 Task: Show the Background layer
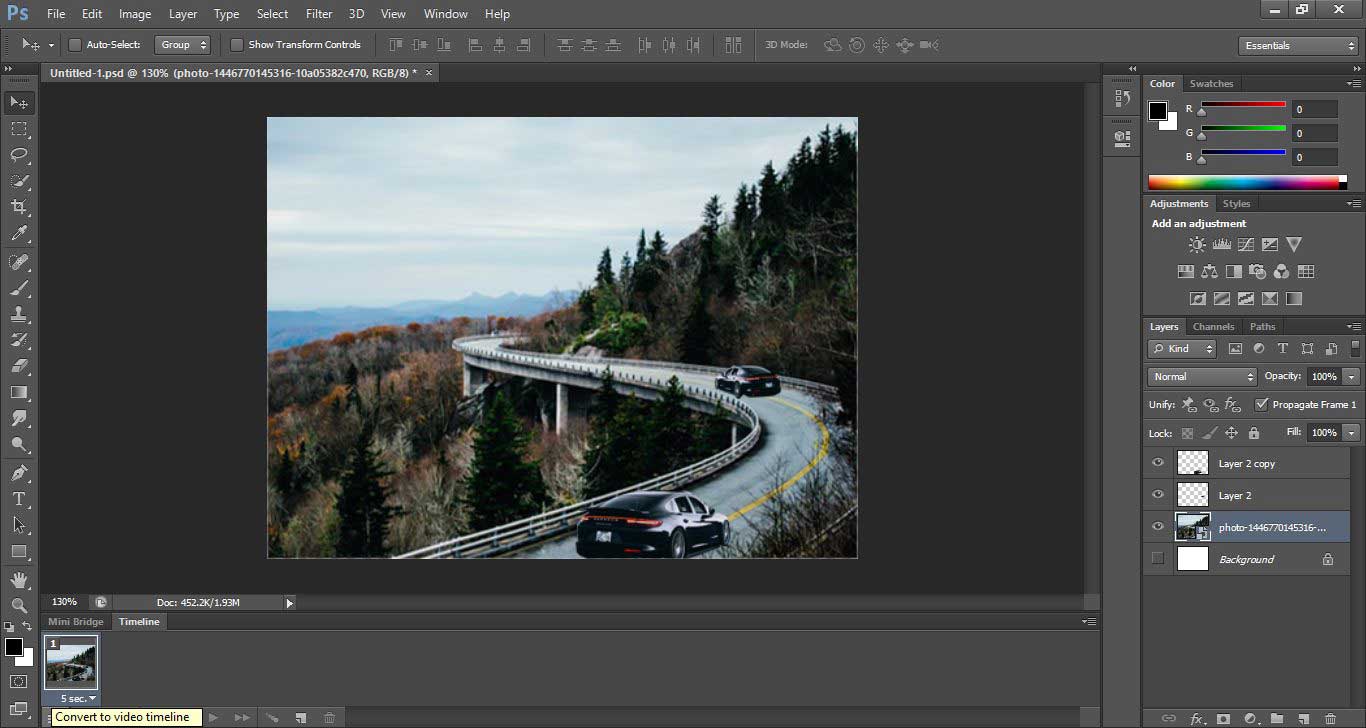(1158, 559)
